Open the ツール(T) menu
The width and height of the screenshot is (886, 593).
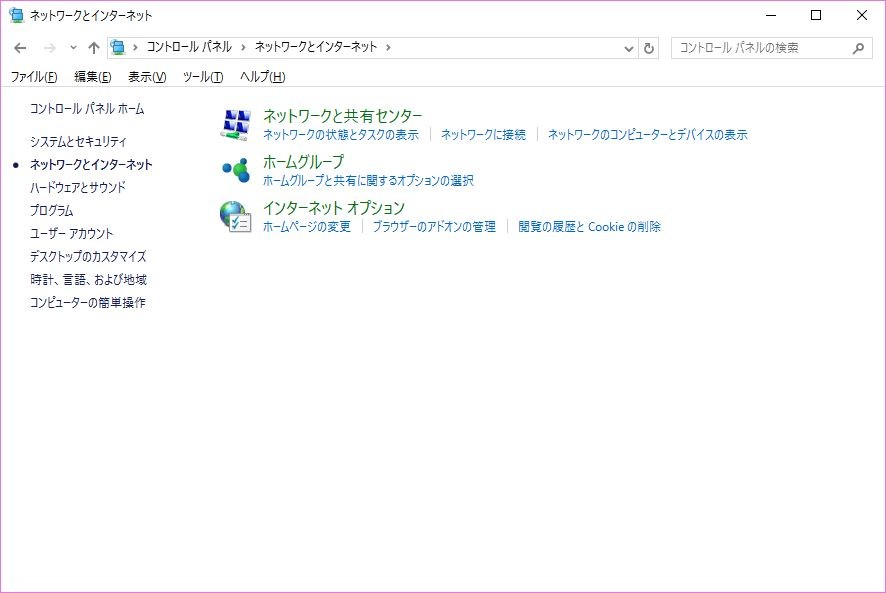tap(202, 77)
